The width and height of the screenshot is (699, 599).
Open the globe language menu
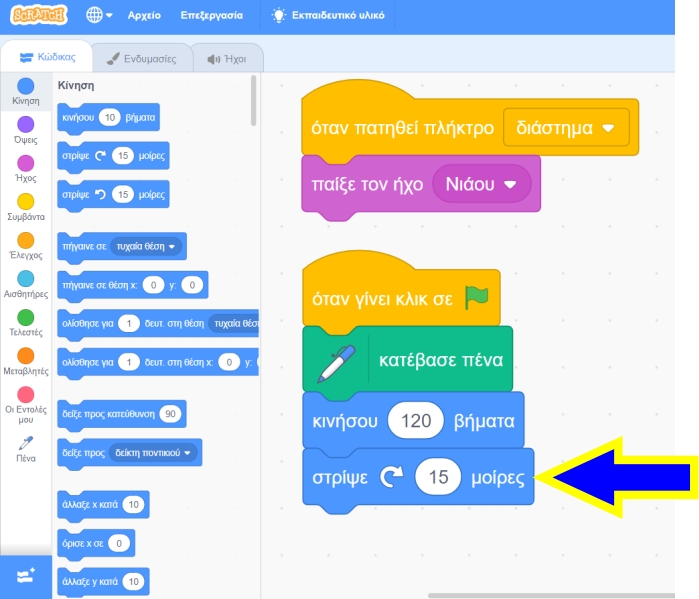(99, 16)
